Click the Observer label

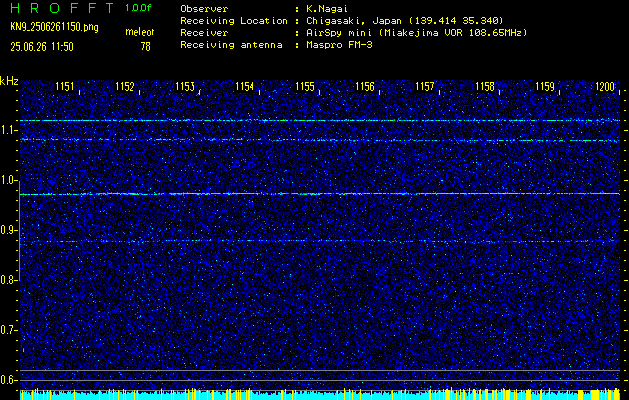(x=204, y=8)
